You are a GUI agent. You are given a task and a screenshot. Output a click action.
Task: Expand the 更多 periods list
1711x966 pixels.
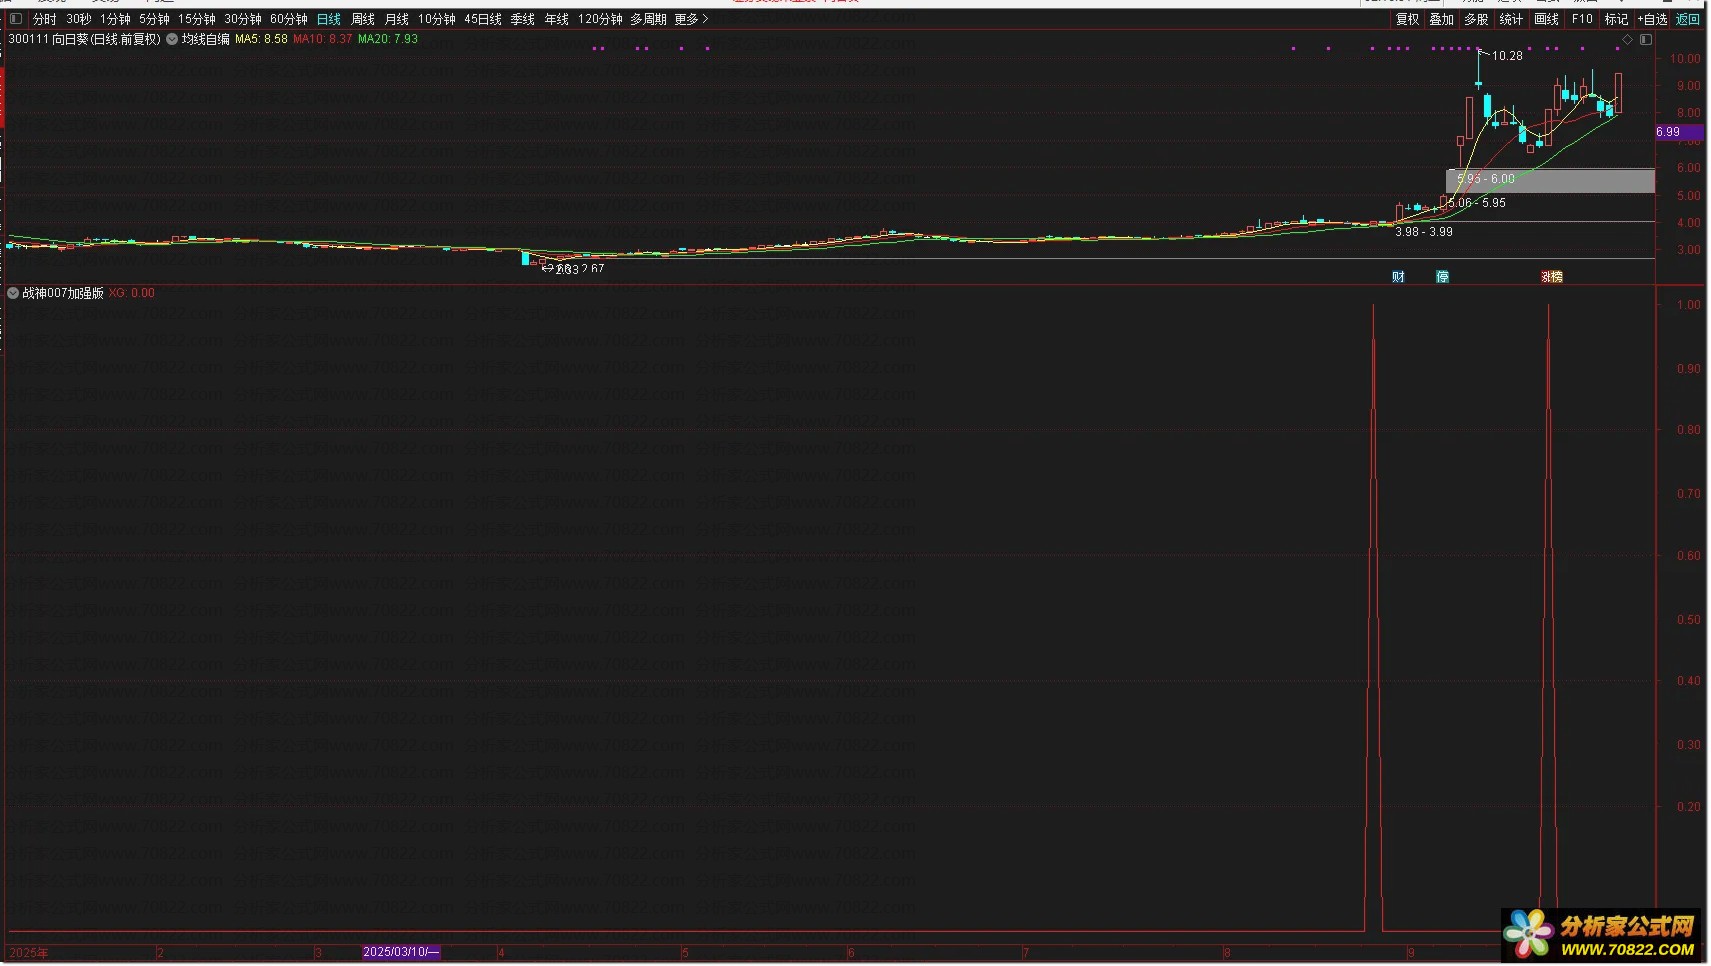(691, 19)
